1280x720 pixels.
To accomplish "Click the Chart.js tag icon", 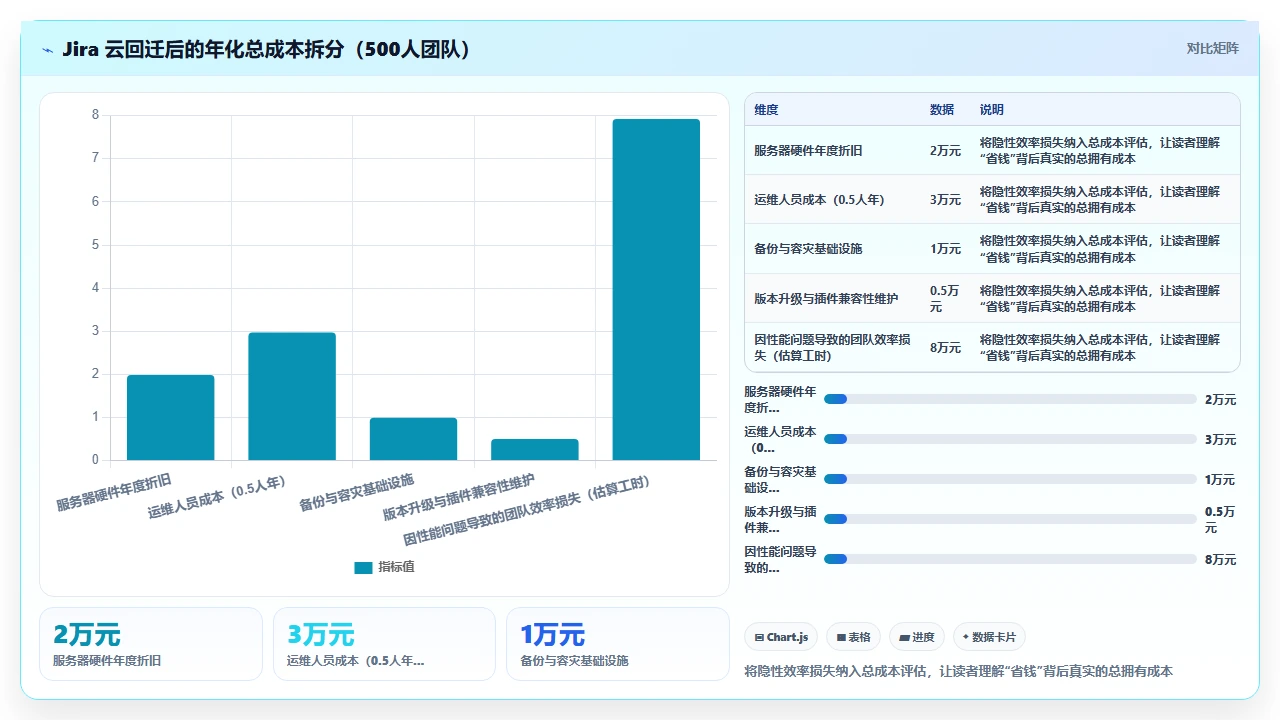I will (760, 637).
